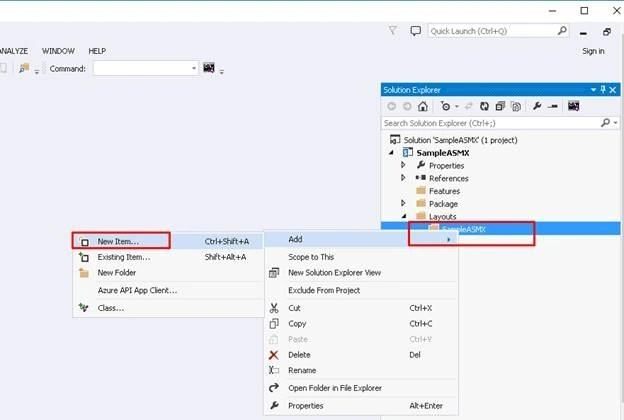Open the toolbar overflow options next to camera icon
This screenshot has width=624, height=420.
(x=222, y=71)
